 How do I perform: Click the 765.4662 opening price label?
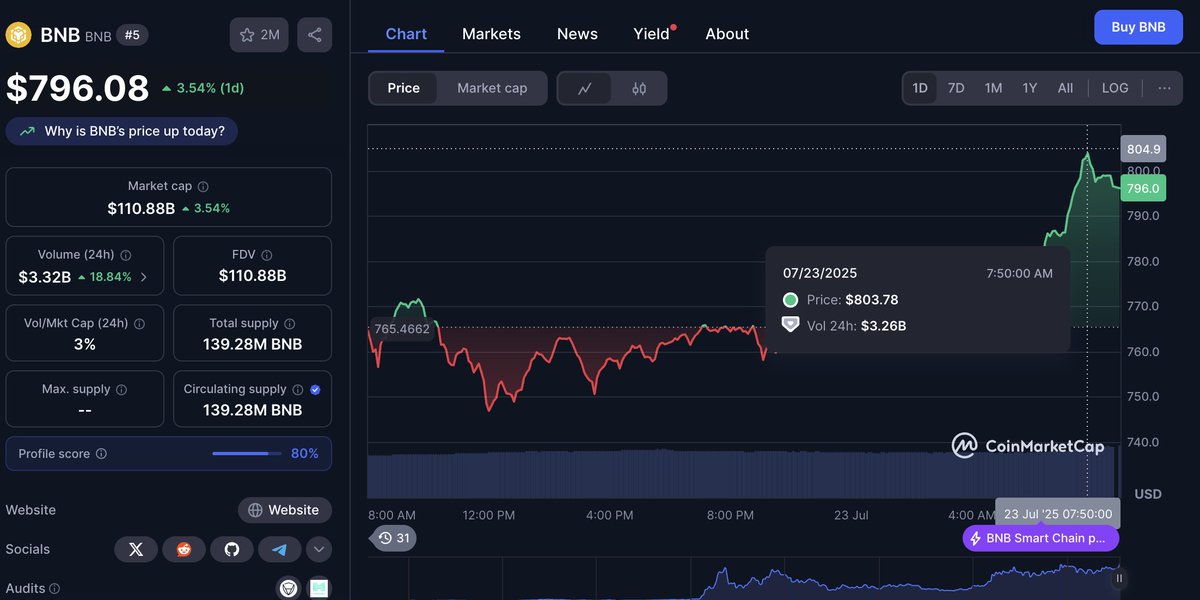coord(401,328)
